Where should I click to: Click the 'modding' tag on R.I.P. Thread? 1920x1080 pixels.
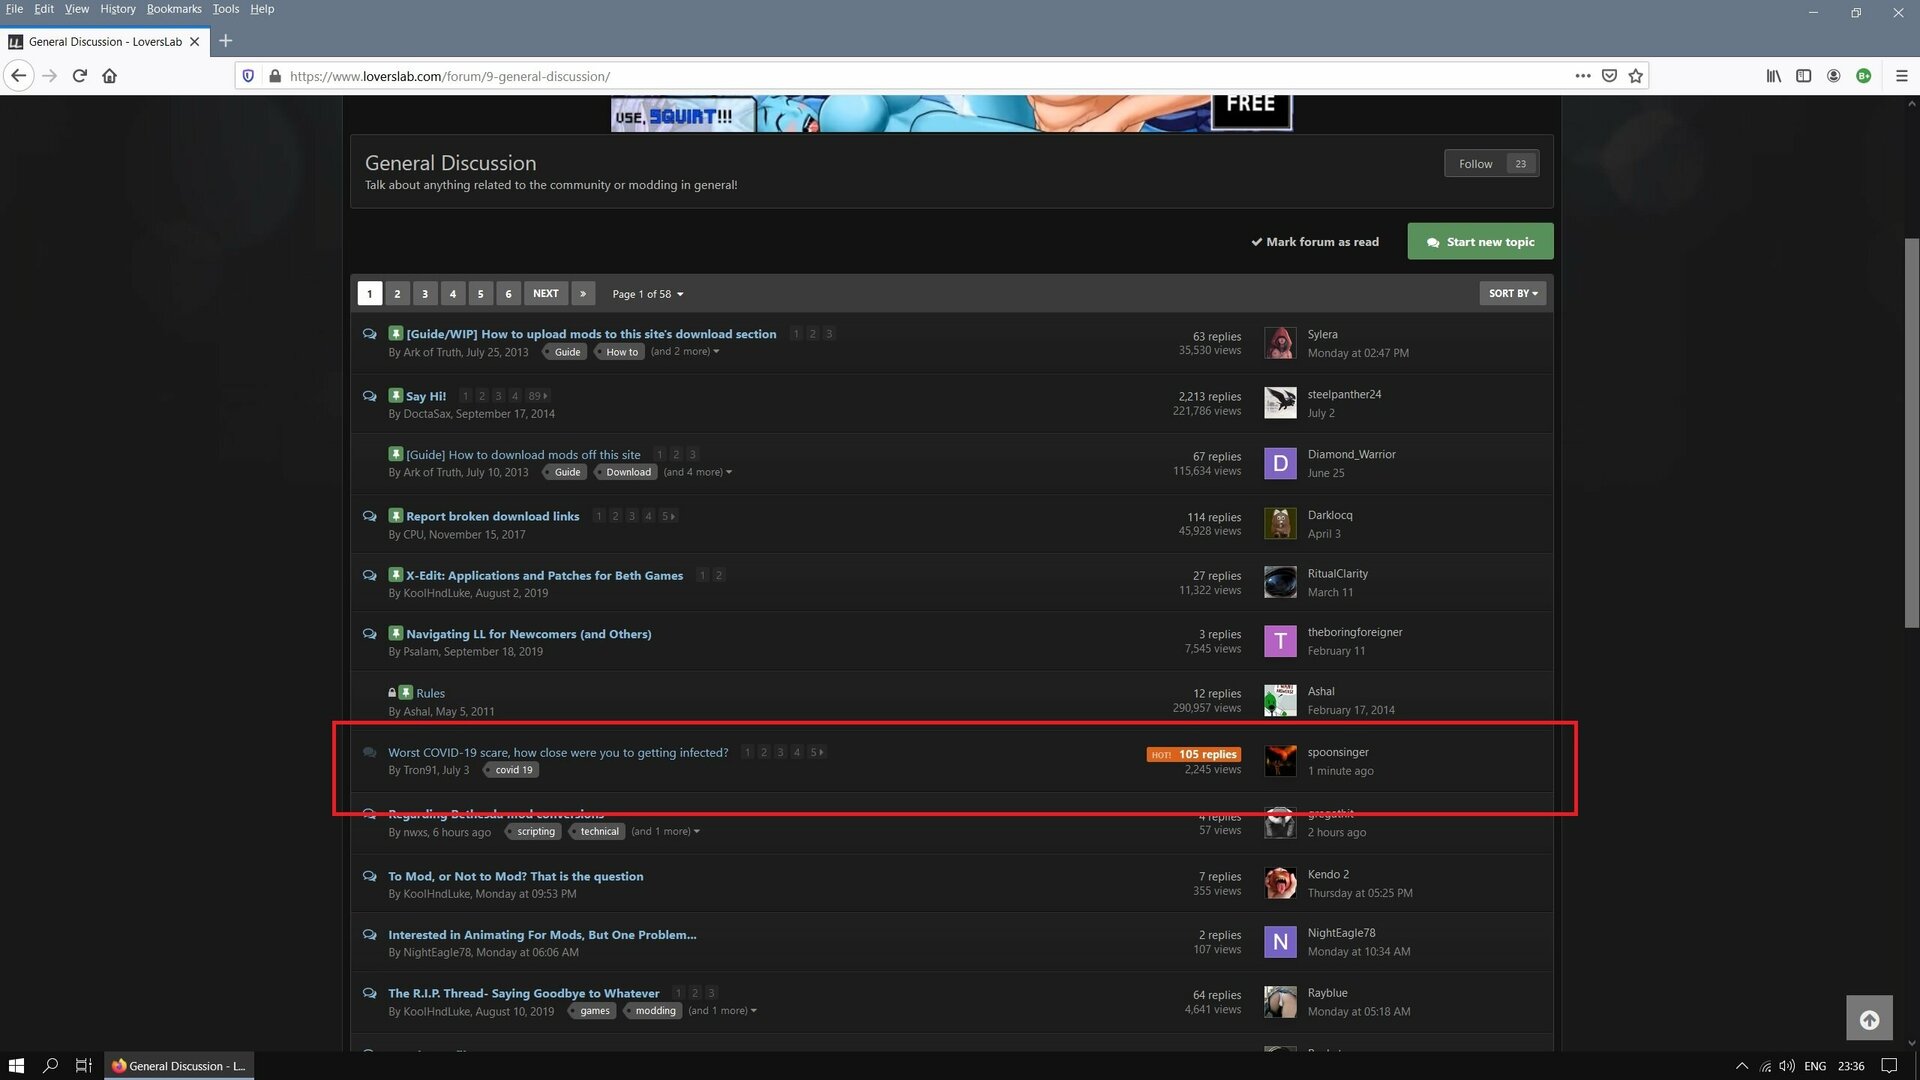pyautogui.click(x=655, y=1011)
